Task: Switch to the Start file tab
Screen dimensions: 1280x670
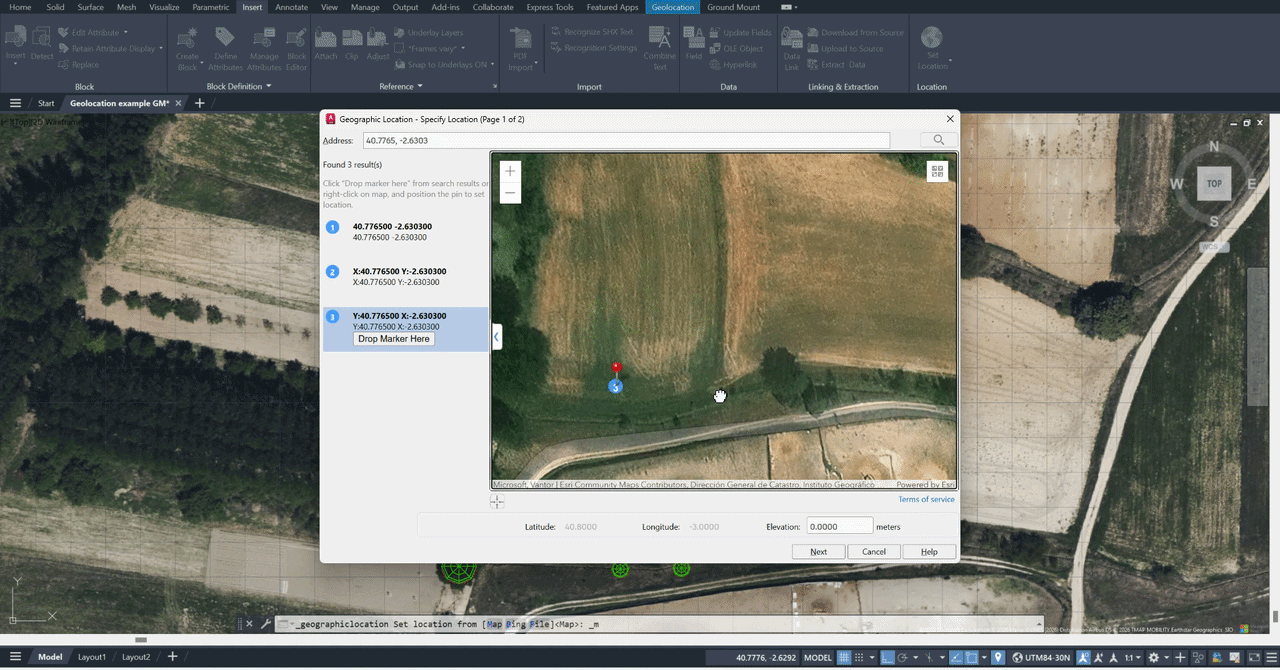Action: pos(46,103)
